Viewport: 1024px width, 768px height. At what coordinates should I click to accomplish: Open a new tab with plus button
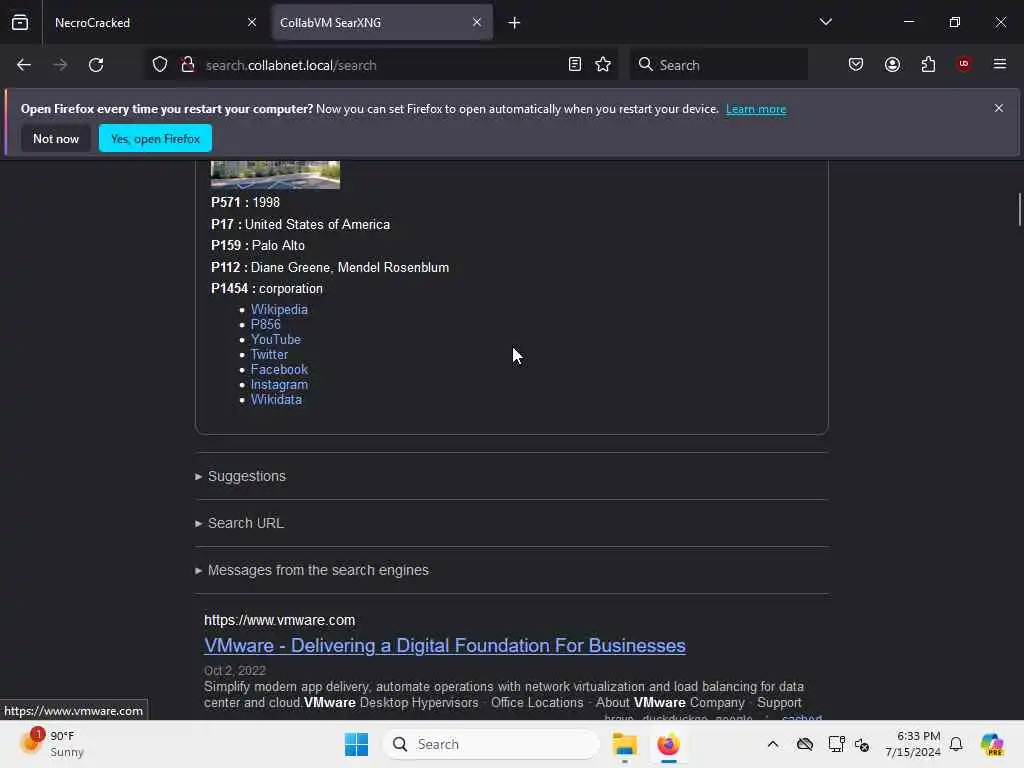pyautogui.click(x=514, y=23)
